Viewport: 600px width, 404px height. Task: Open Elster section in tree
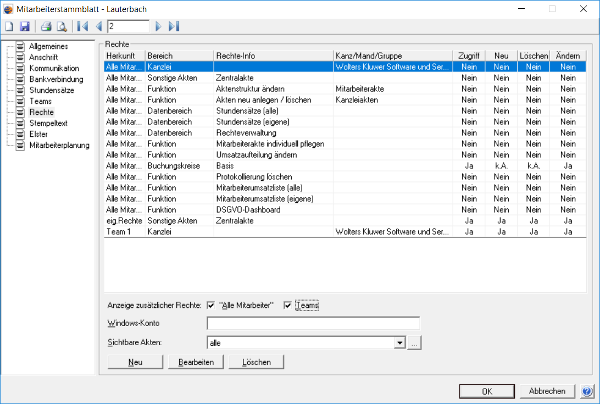coord(38,134)
